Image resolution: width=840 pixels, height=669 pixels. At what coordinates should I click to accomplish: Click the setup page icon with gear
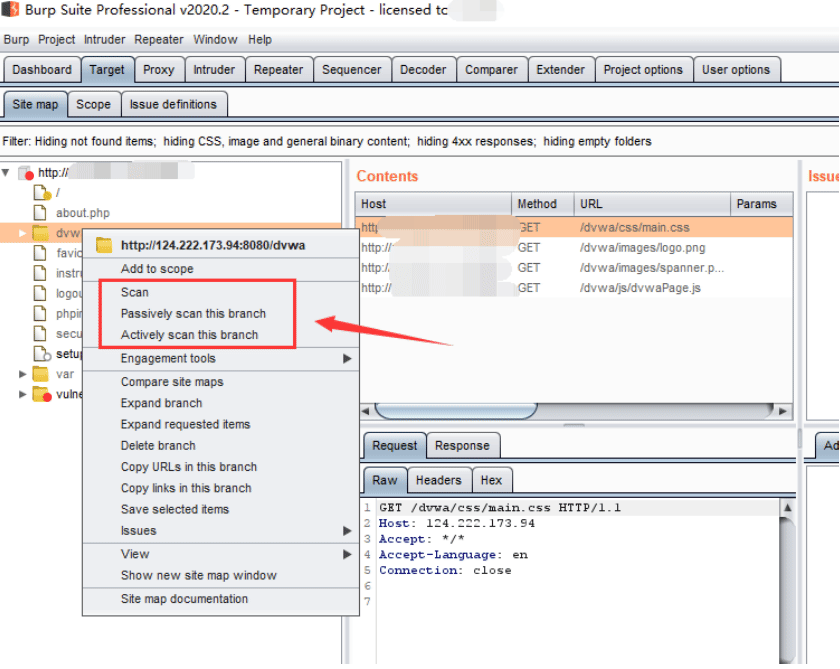(41, 354)
